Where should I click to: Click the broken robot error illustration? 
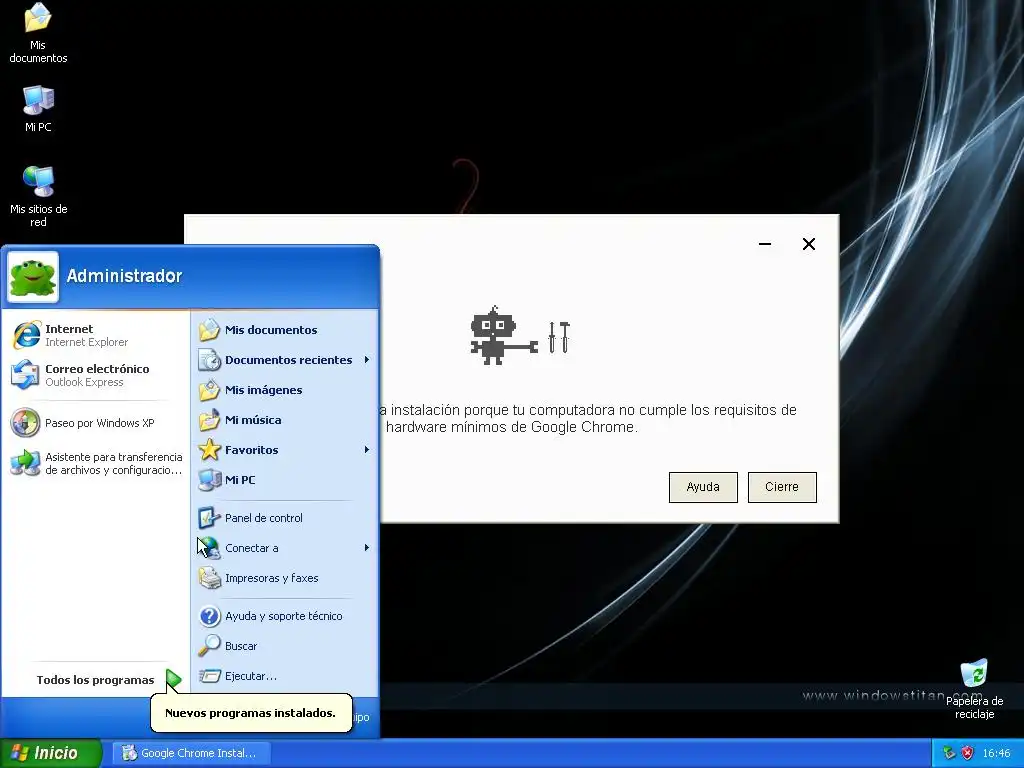(x=520, y=336)
